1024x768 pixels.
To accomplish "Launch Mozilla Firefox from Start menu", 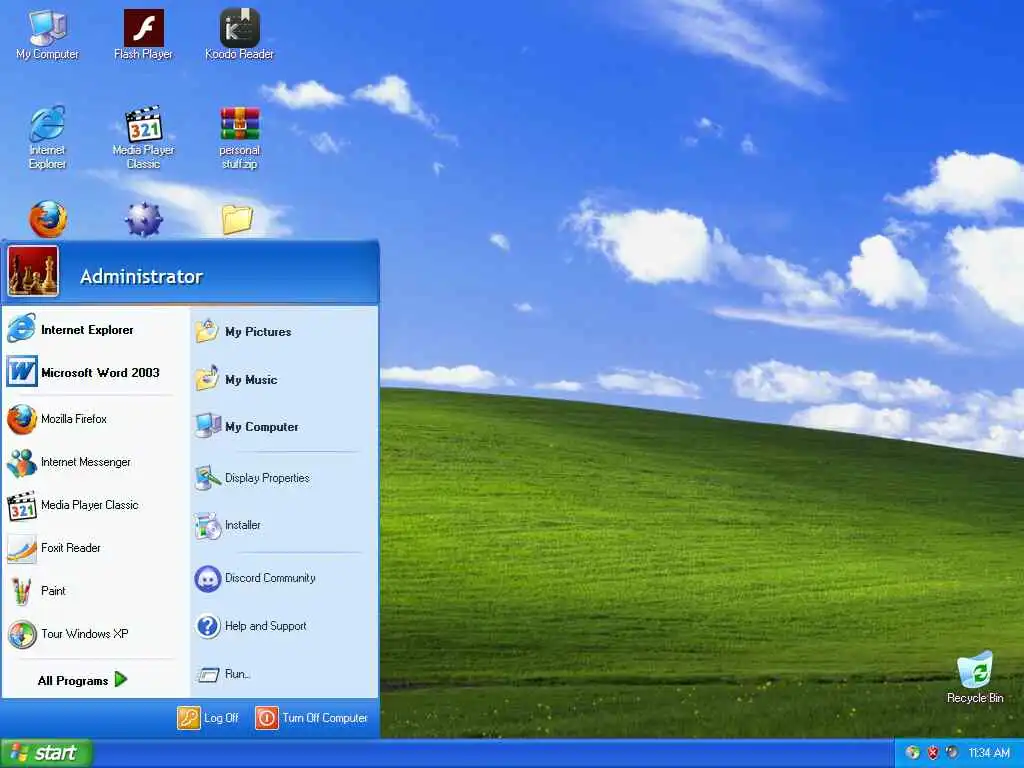I will click(x=88, y=419).
